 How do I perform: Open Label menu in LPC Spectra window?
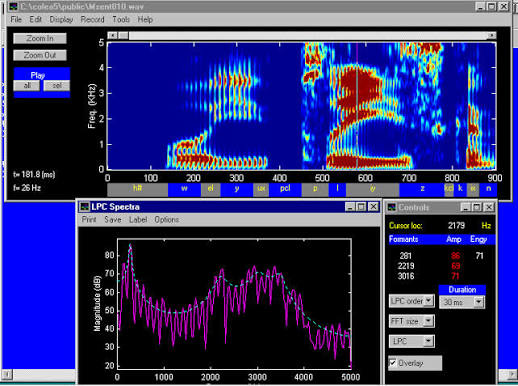[x=138, y=220]
